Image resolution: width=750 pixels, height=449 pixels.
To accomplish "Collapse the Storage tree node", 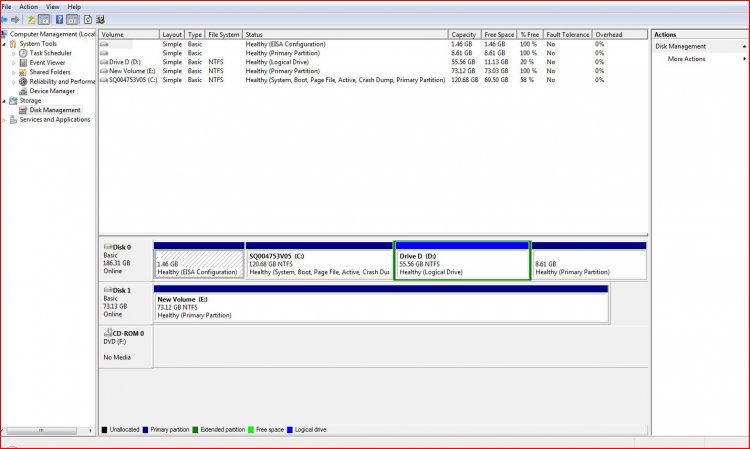I will (x=4, y=101).
